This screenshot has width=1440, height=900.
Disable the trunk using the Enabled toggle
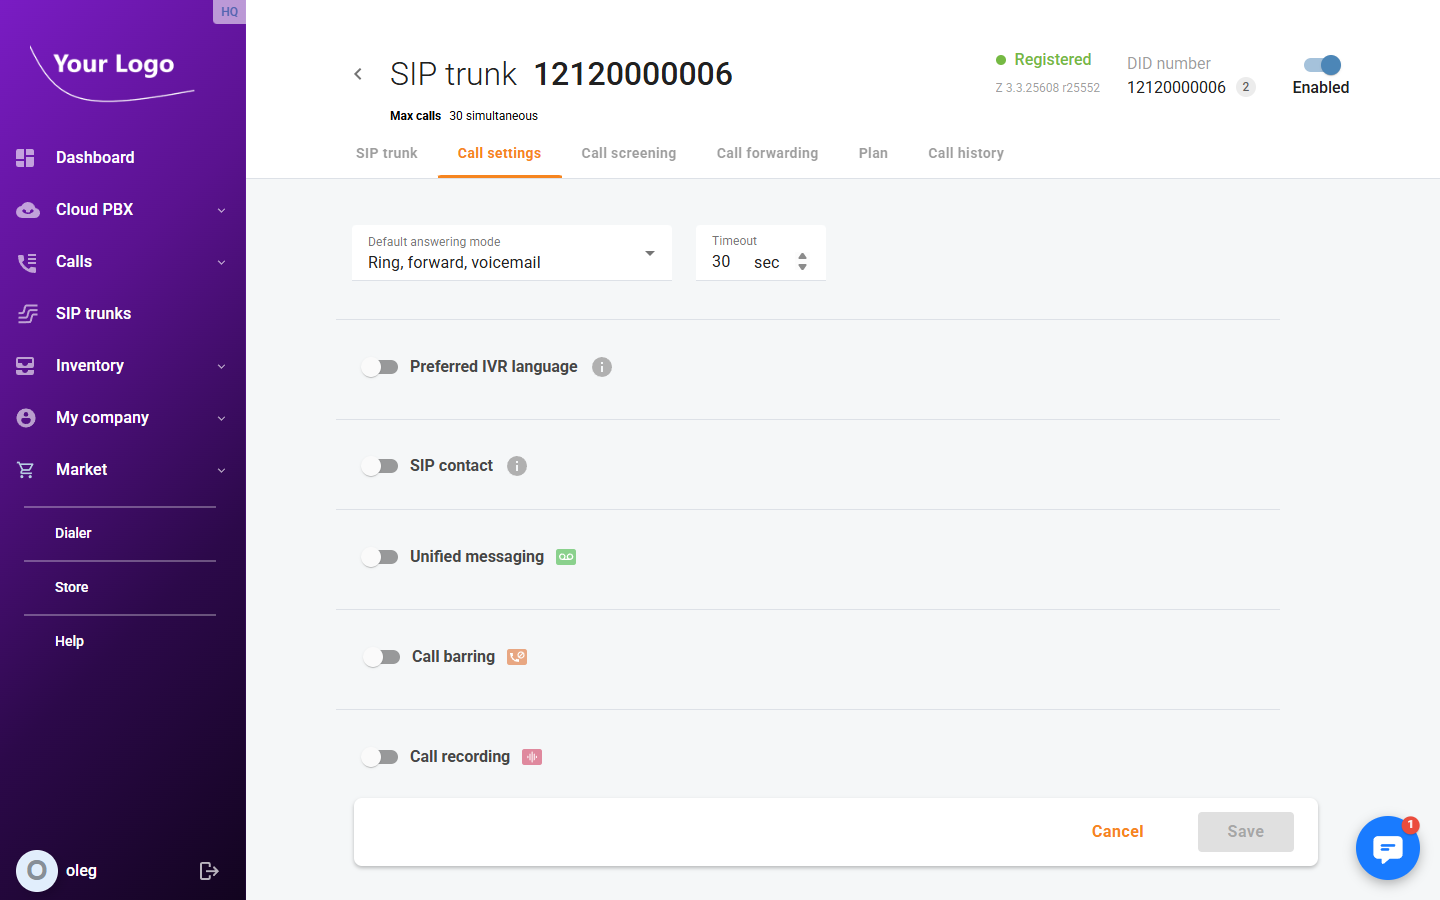1321,65
